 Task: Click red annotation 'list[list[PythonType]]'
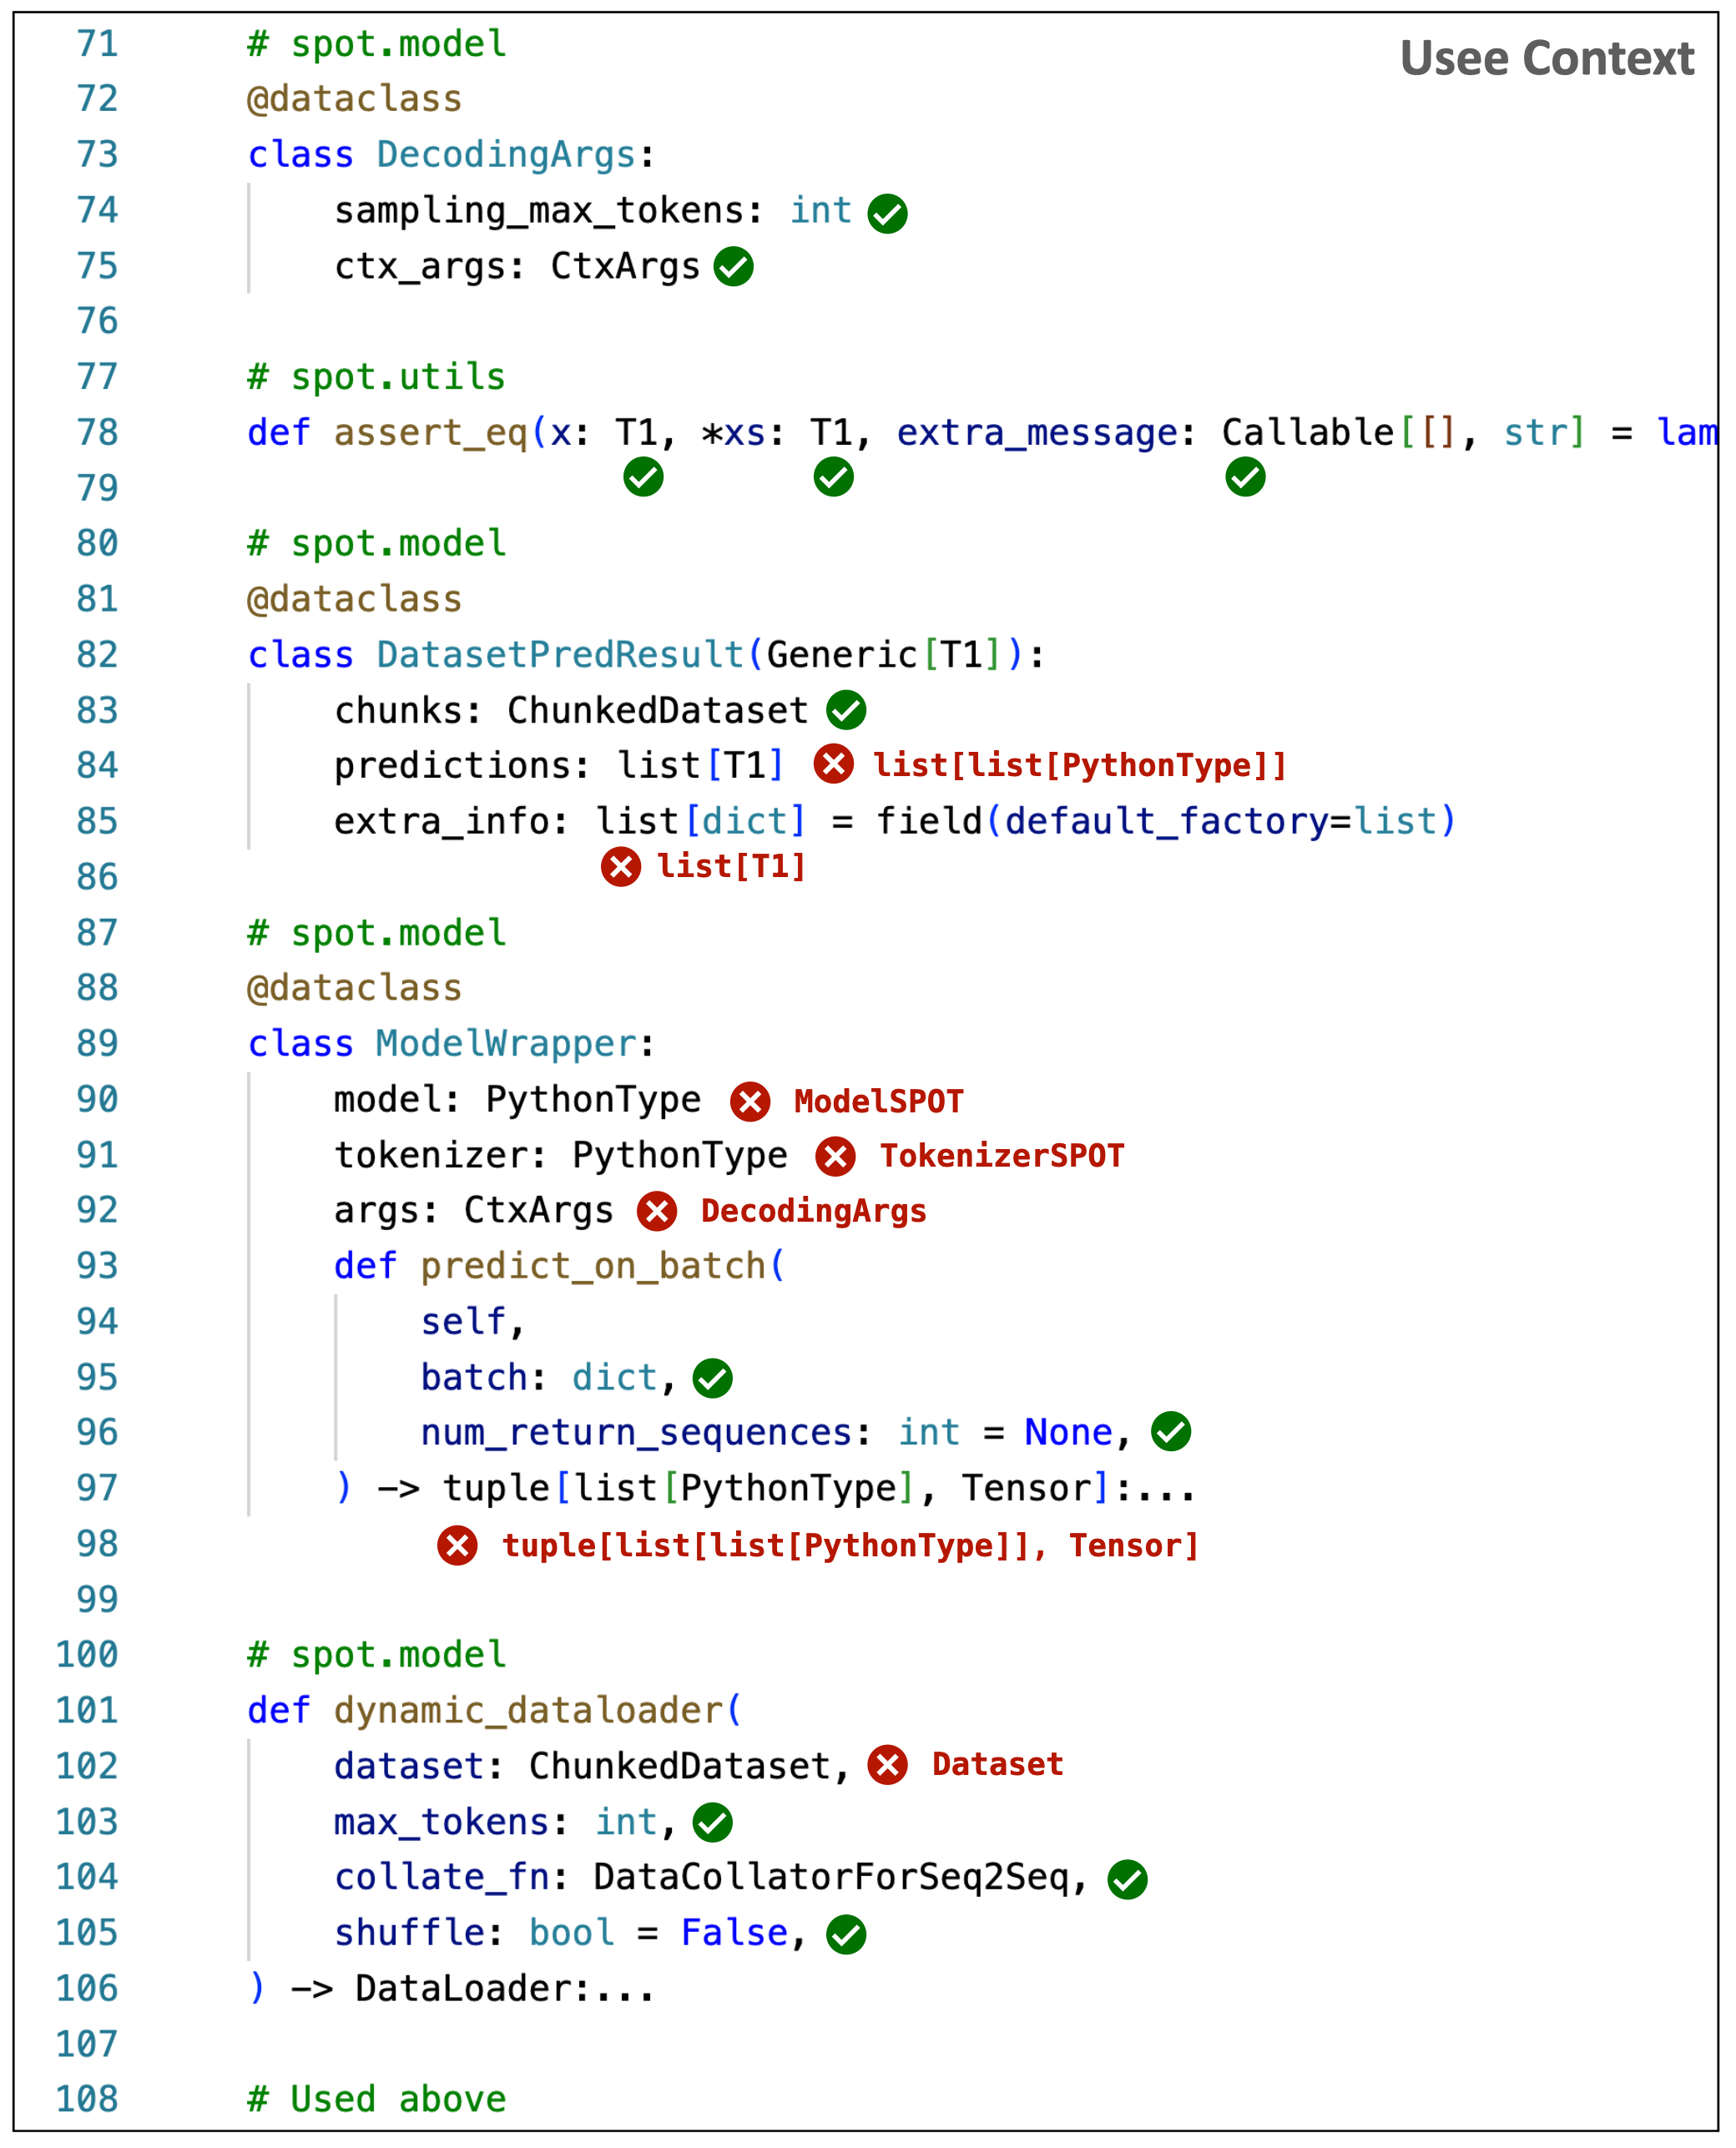pyautogui.click(x=1079, y=765)
